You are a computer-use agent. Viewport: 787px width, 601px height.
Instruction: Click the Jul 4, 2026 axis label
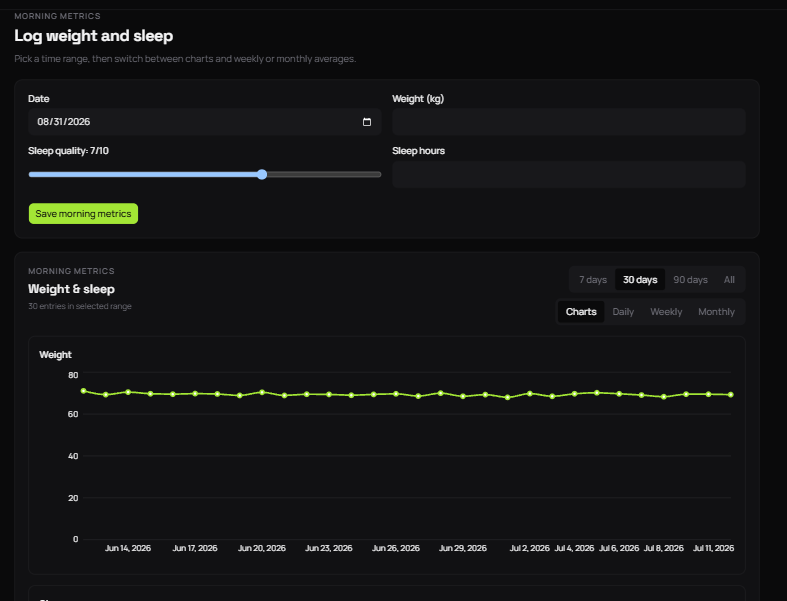574,548
